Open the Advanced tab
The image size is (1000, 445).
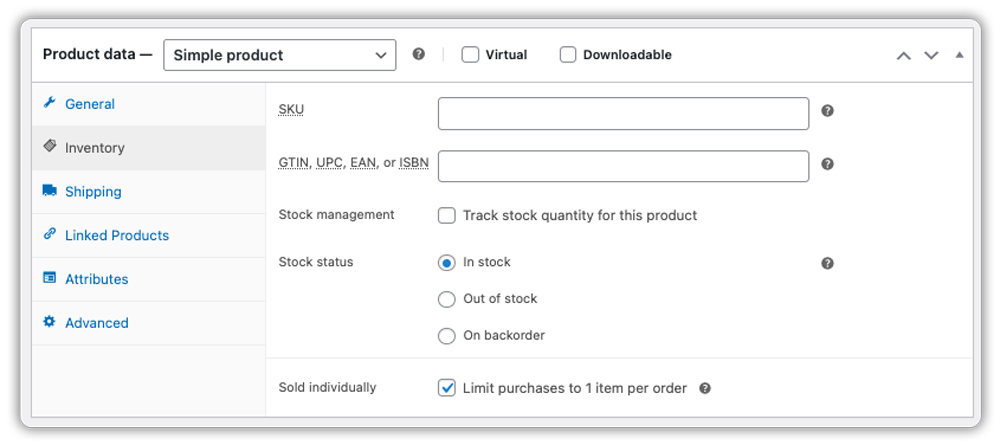tap(149, 323)
